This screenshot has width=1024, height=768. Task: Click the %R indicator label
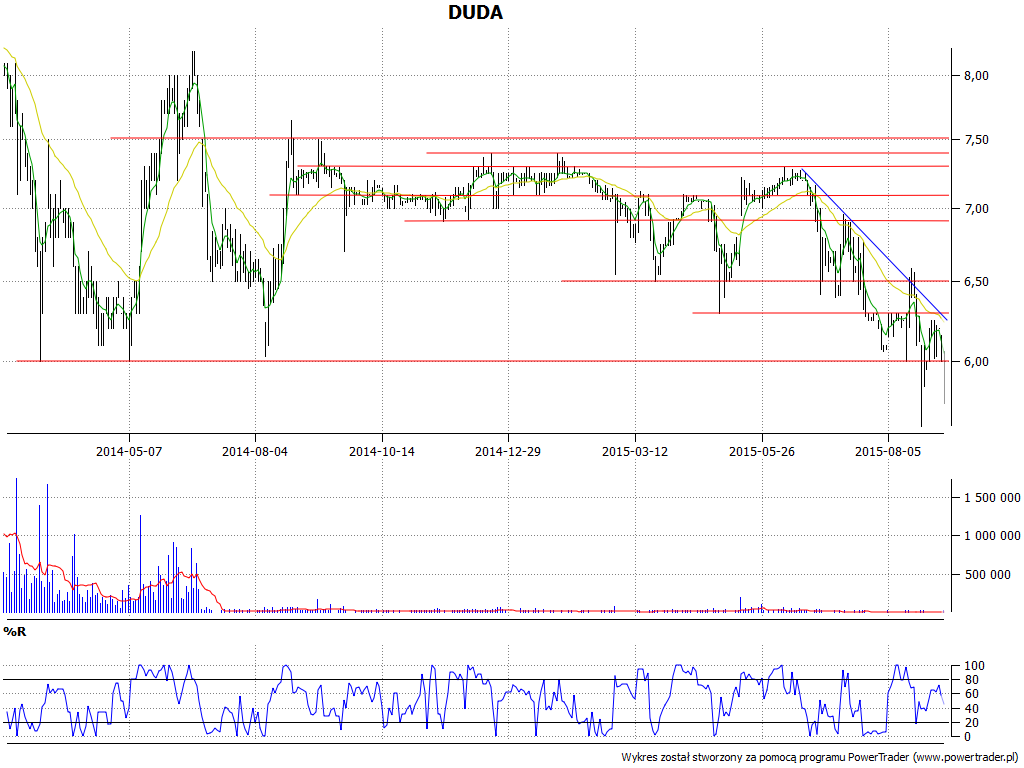(x=14, y=632)
